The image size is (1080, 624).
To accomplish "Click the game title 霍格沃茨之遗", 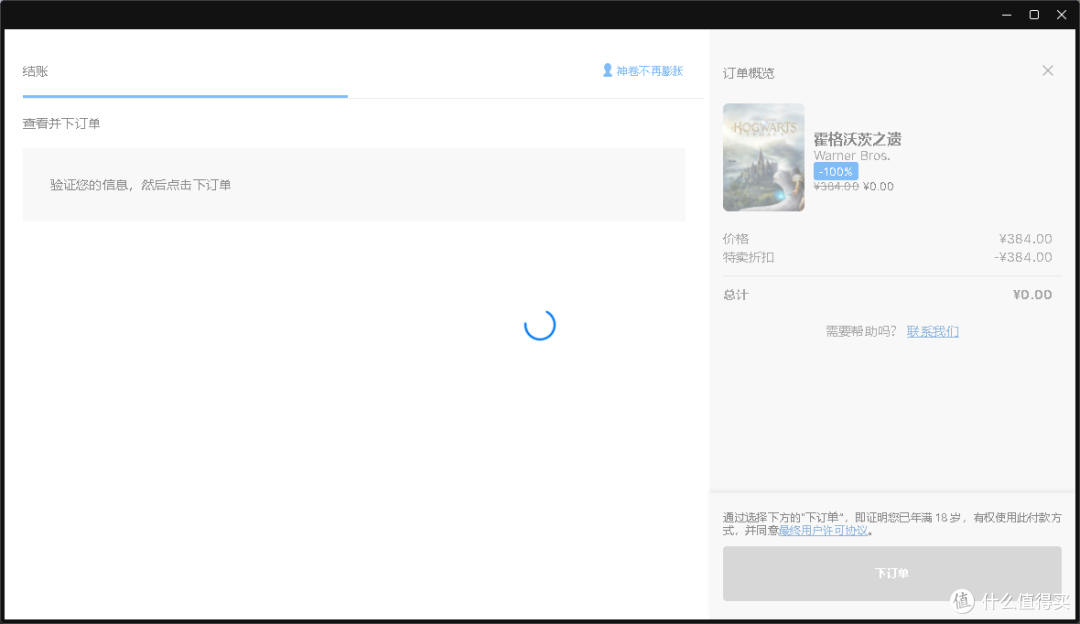I will point(858,139).
